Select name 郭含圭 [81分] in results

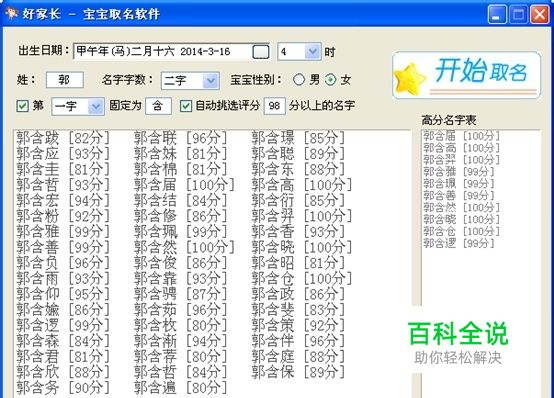[63, 169]
